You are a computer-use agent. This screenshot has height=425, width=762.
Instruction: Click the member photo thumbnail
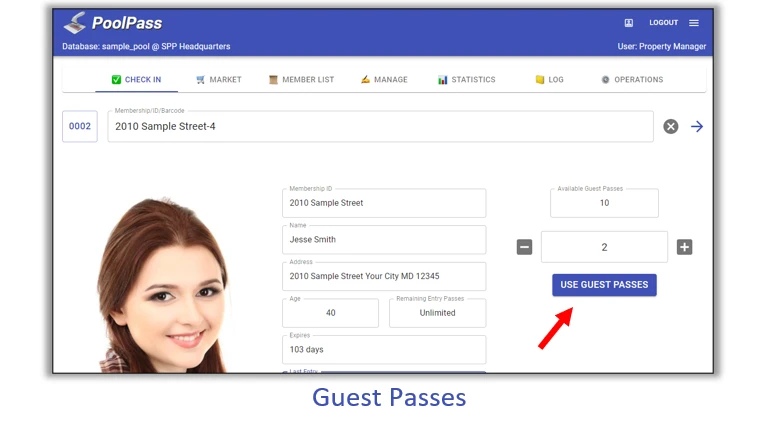[x=165, y=290]
